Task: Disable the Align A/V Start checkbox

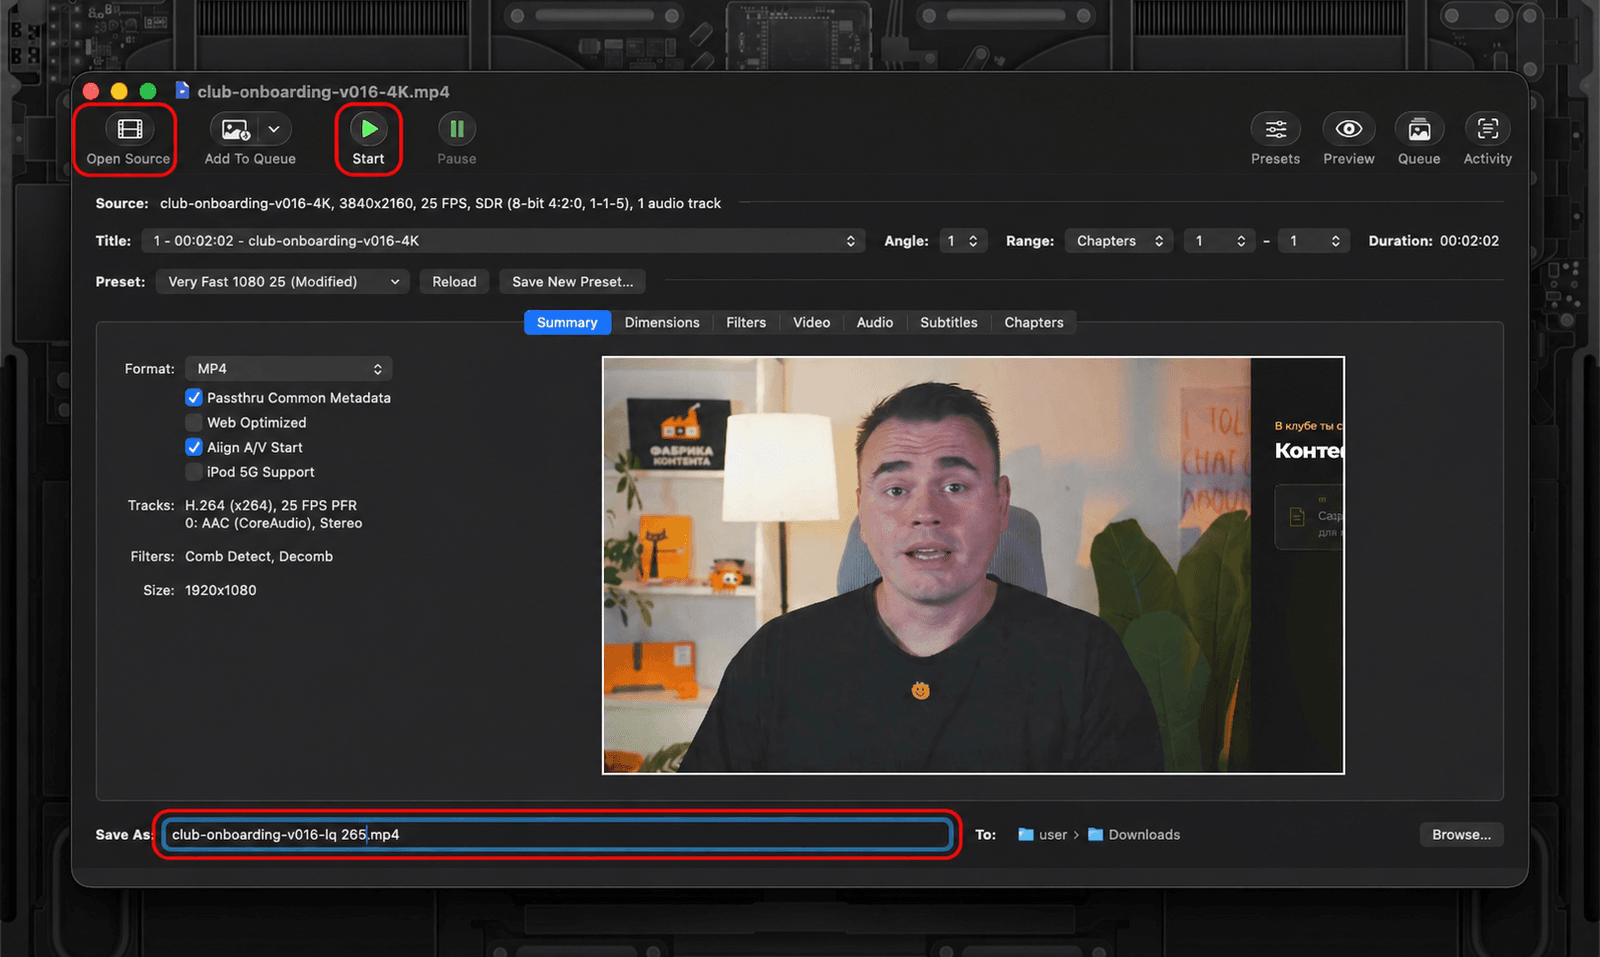Action: pyautogui.click(x=194, y=447)
